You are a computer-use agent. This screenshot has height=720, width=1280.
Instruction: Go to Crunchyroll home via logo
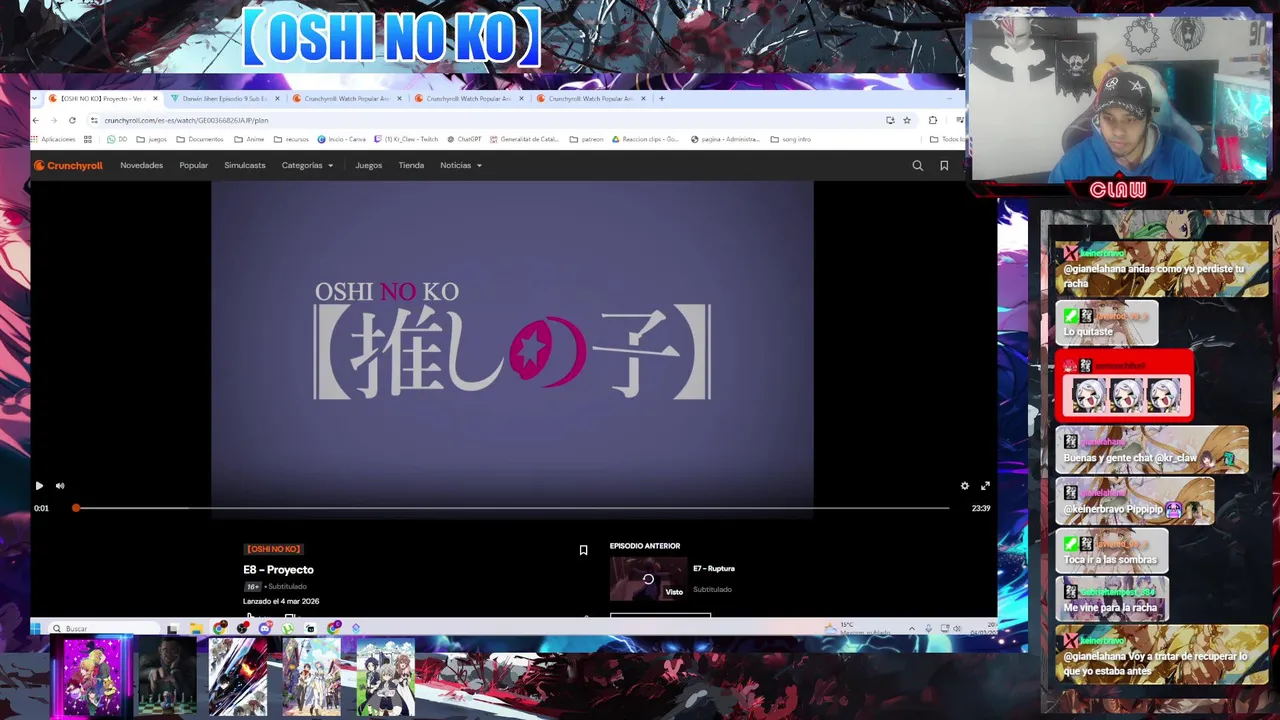click(69, 165)
